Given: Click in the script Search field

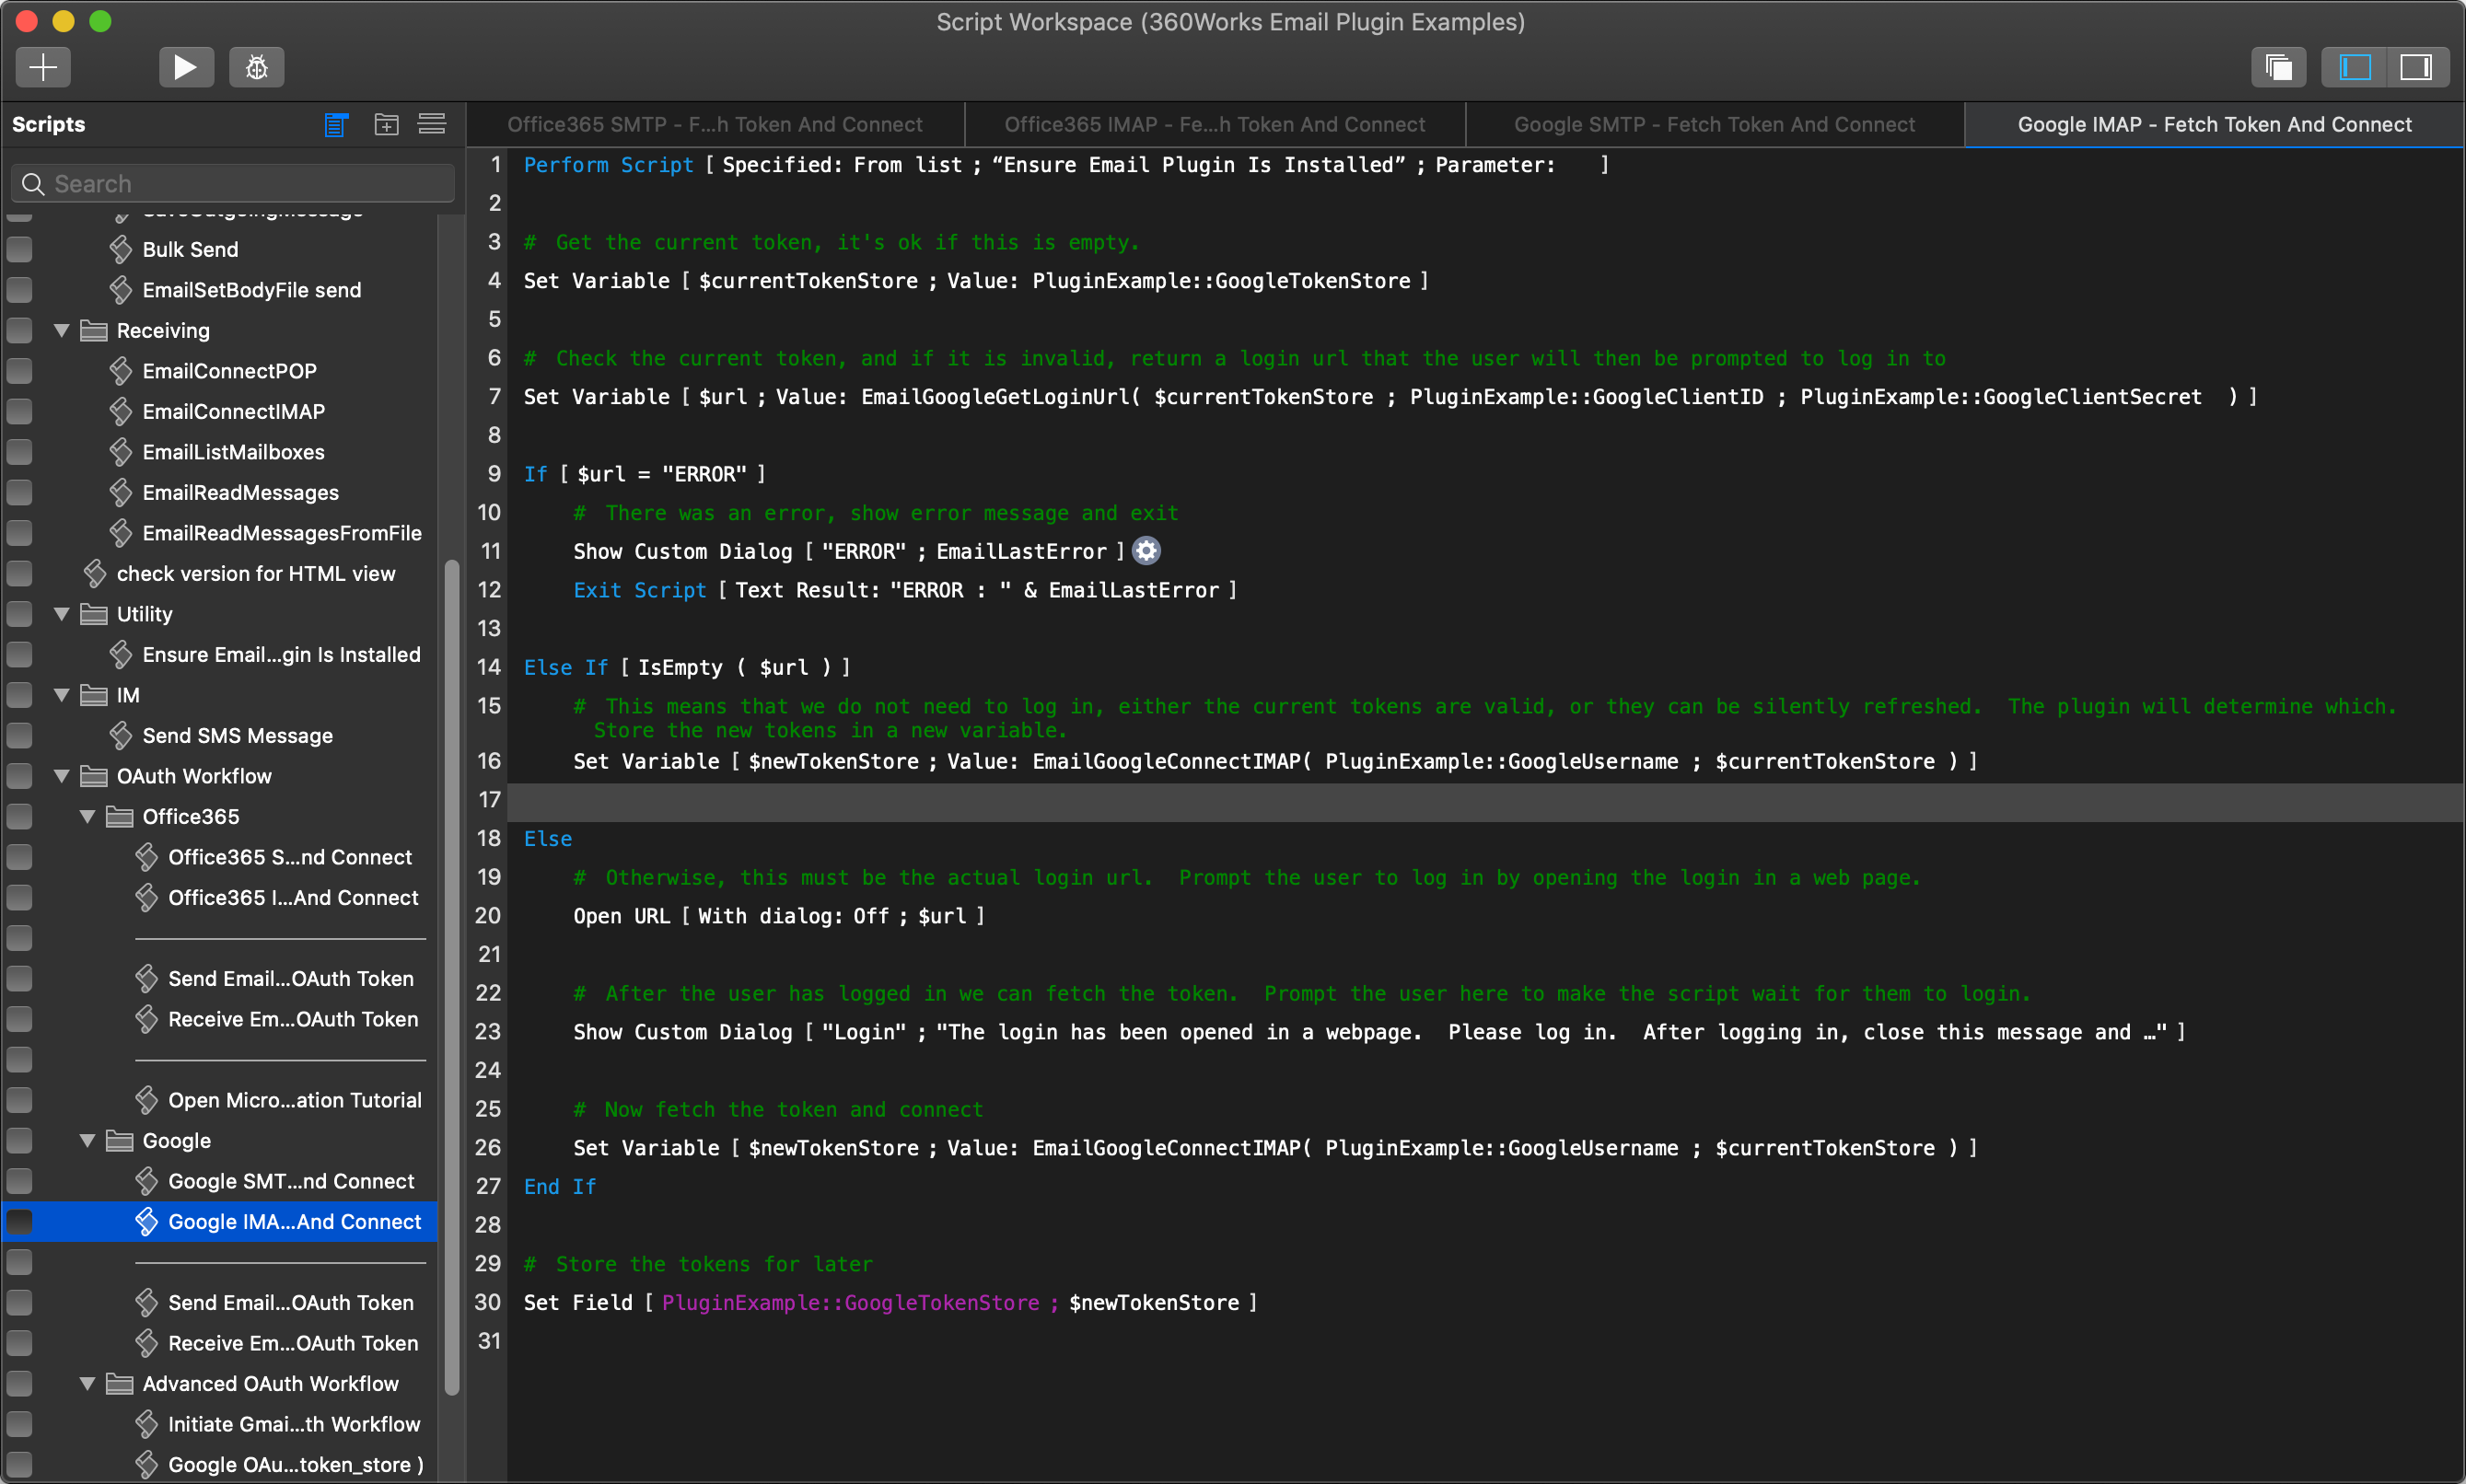Looking at the screenshot, I should (x=232, y=184).
